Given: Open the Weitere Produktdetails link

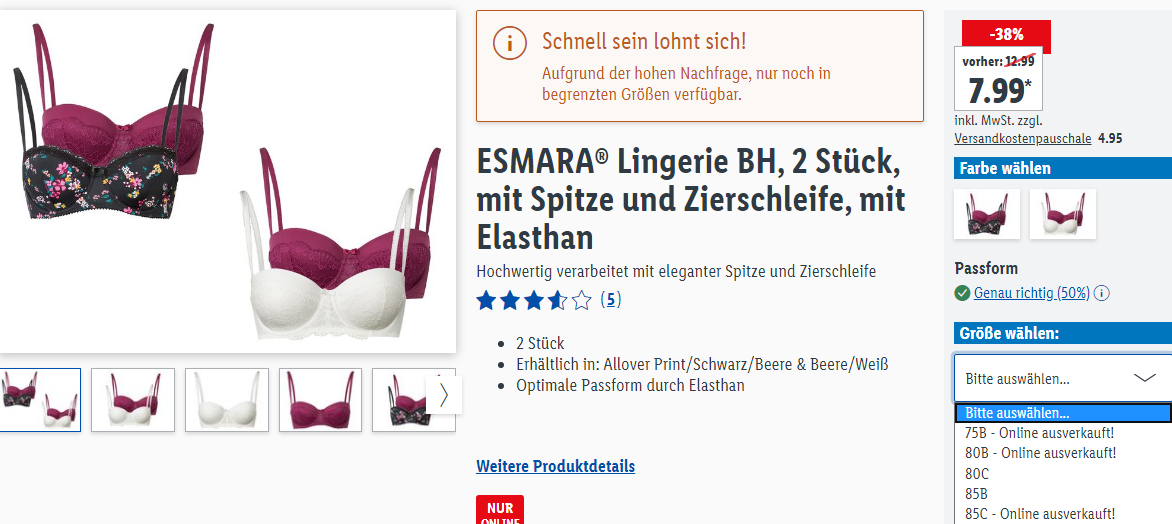Looking at the screenshot, I should click(555, 466).
